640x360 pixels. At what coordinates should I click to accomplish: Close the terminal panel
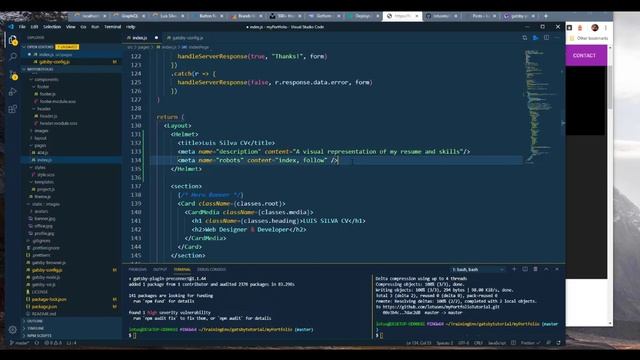557,269
